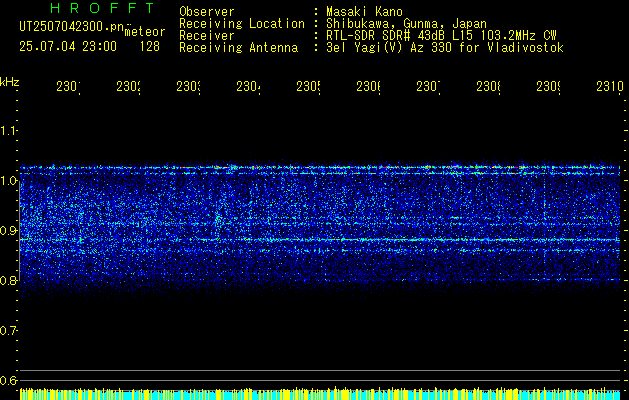629x400 pixels.
Task: Click the Receiving Antenna label
Action: (x=238, y=48)
